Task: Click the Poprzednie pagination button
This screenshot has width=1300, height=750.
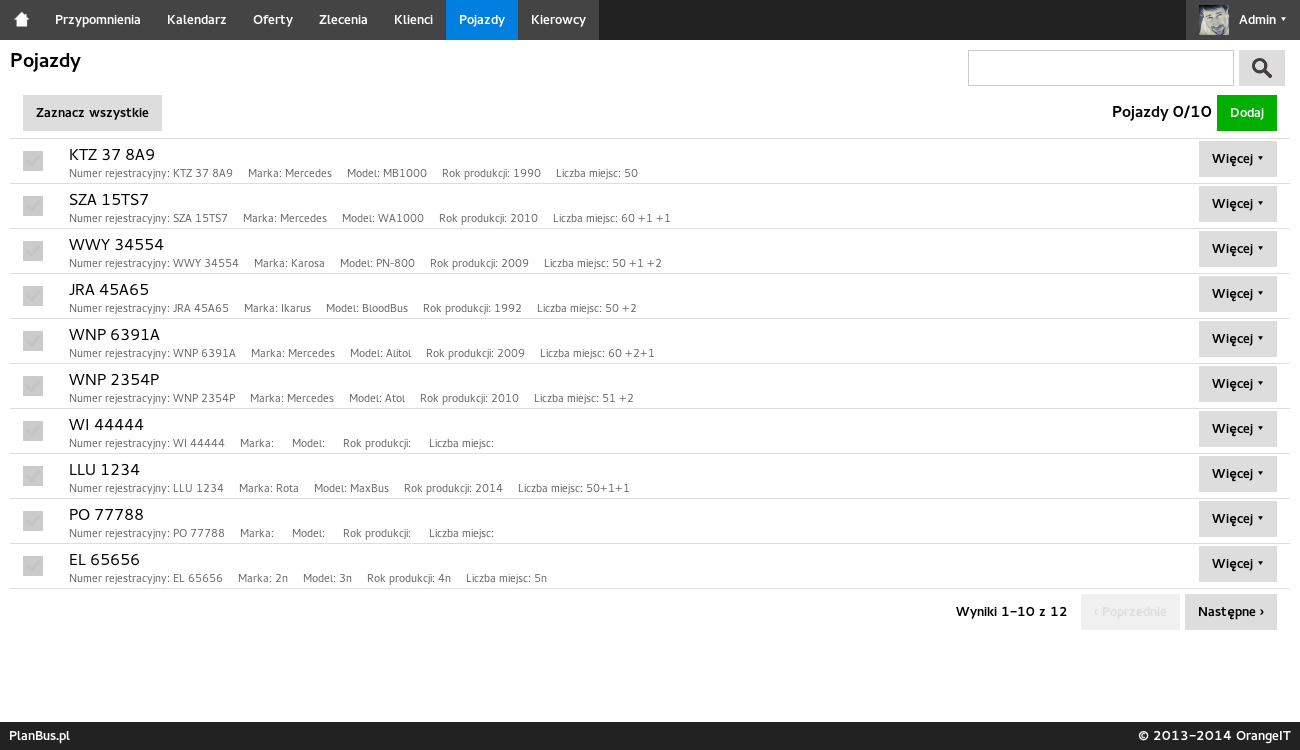Action: [1130, 612]
